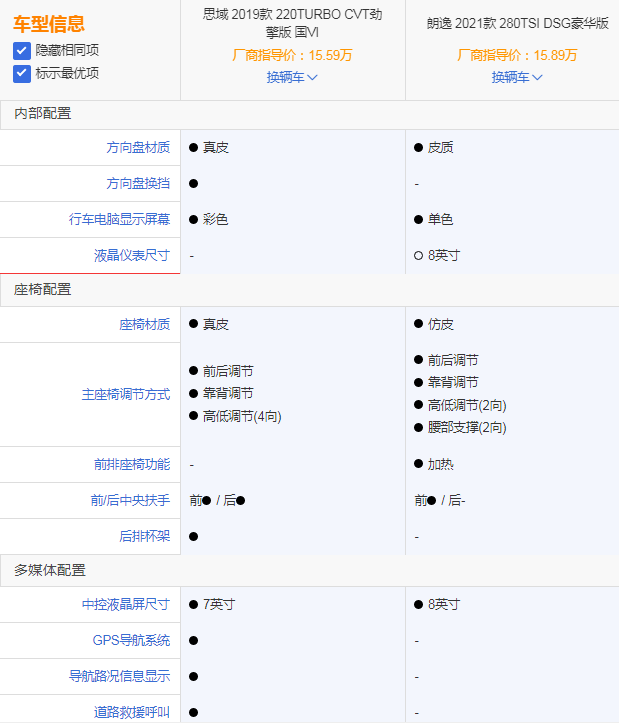The image size is (619, 728).
Task: Click the 思域 2019款 220TURBO model title
Action: tap(292, 23)
